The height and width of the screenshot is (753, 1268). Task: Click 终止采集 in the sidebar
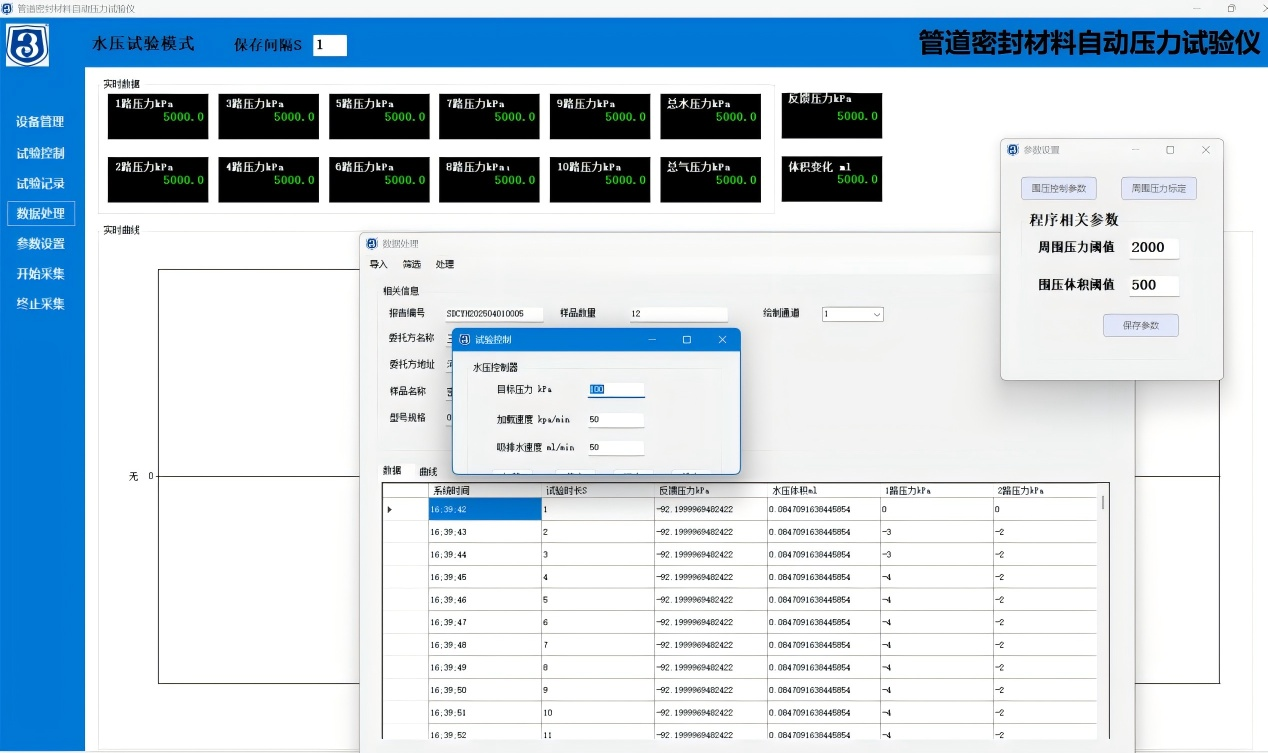coord(40,304)
